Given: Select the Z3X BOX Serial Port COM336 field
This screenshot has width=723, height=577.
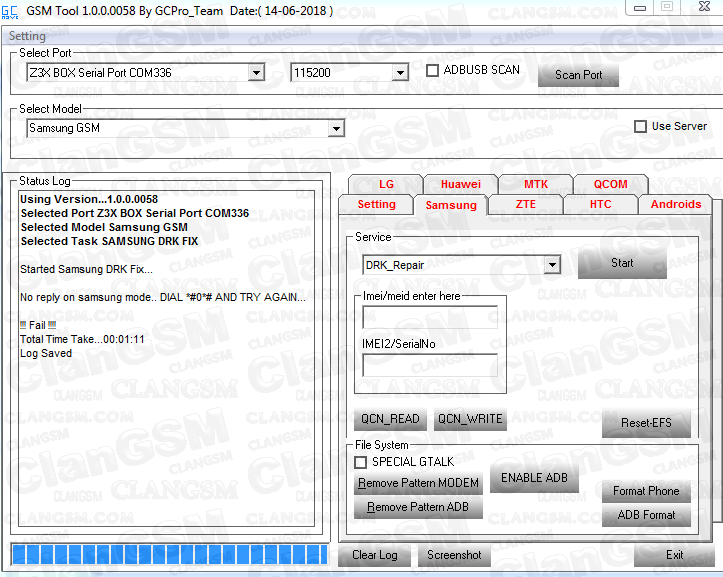Looking at the screenshot, I should tap(145, 72).
